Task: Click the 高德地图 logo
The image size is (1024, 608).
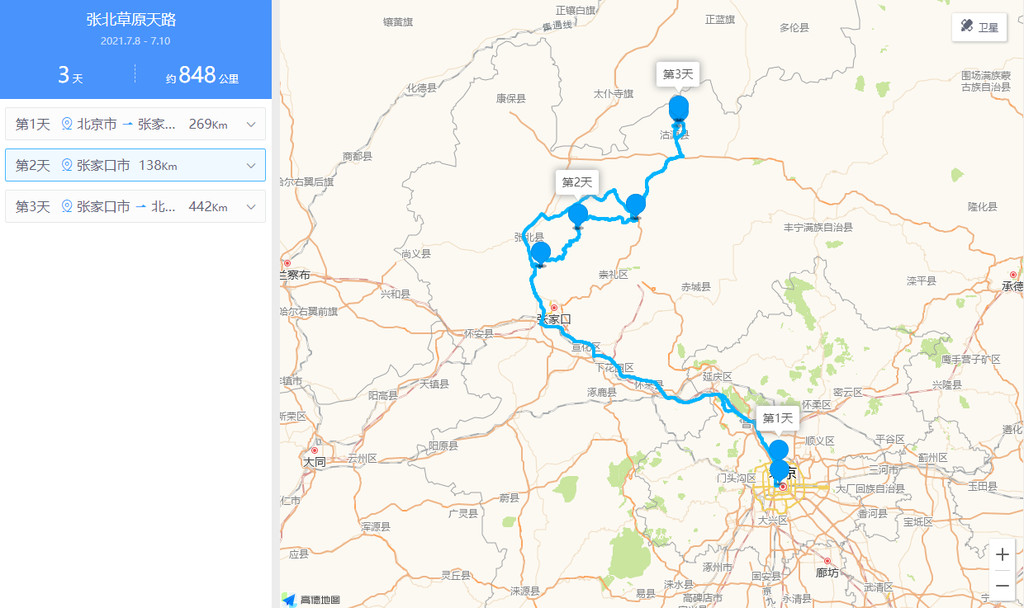Action: (x=312, y=600)
